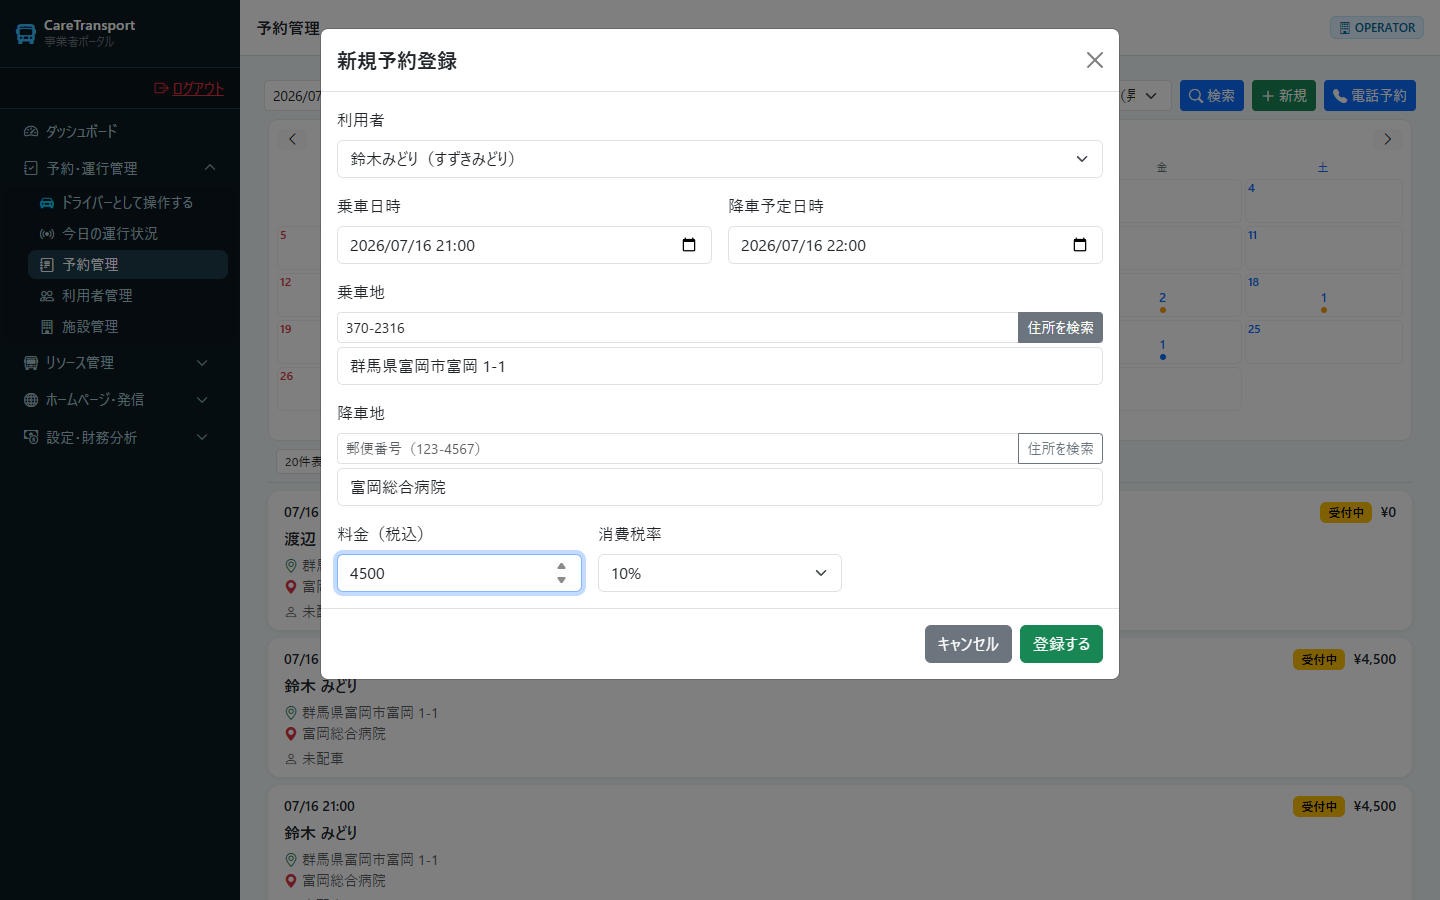
Task: Click the broadcast icon beside 今日の運行状況
Action: [47, 233]
